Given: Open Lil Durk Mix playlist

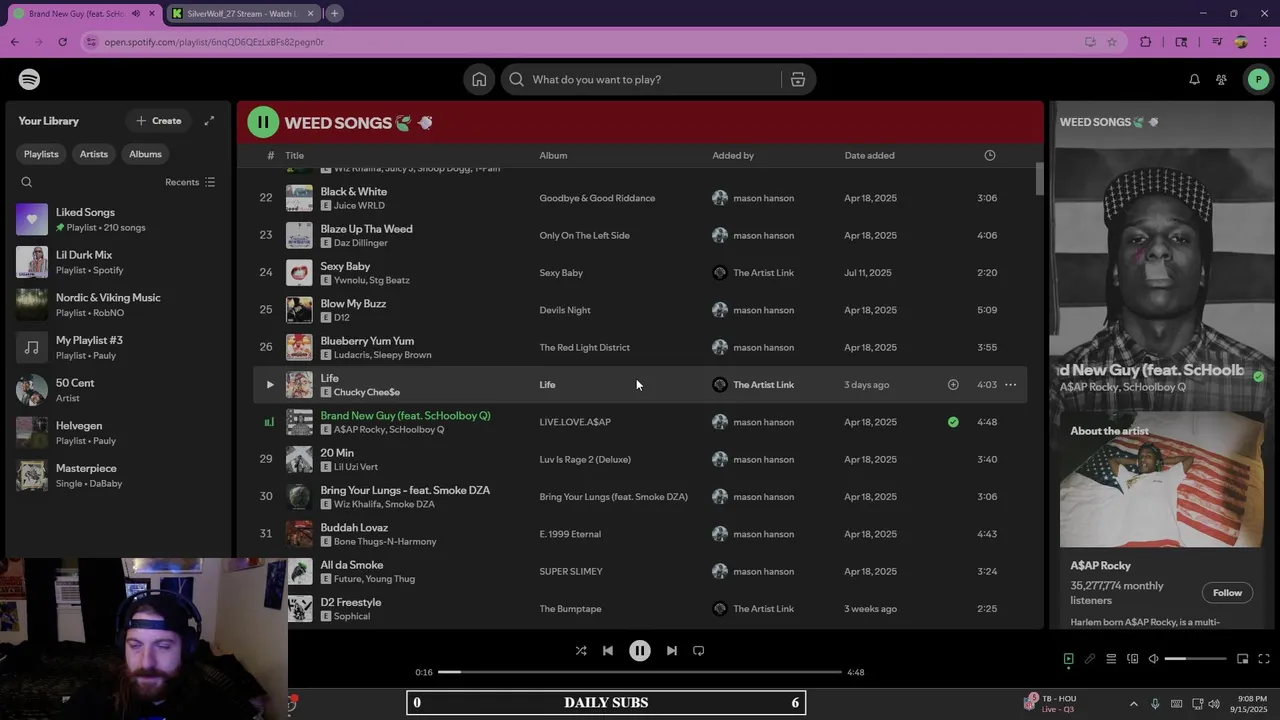Looking at the screenshot, I should click(x=118, y=262).
